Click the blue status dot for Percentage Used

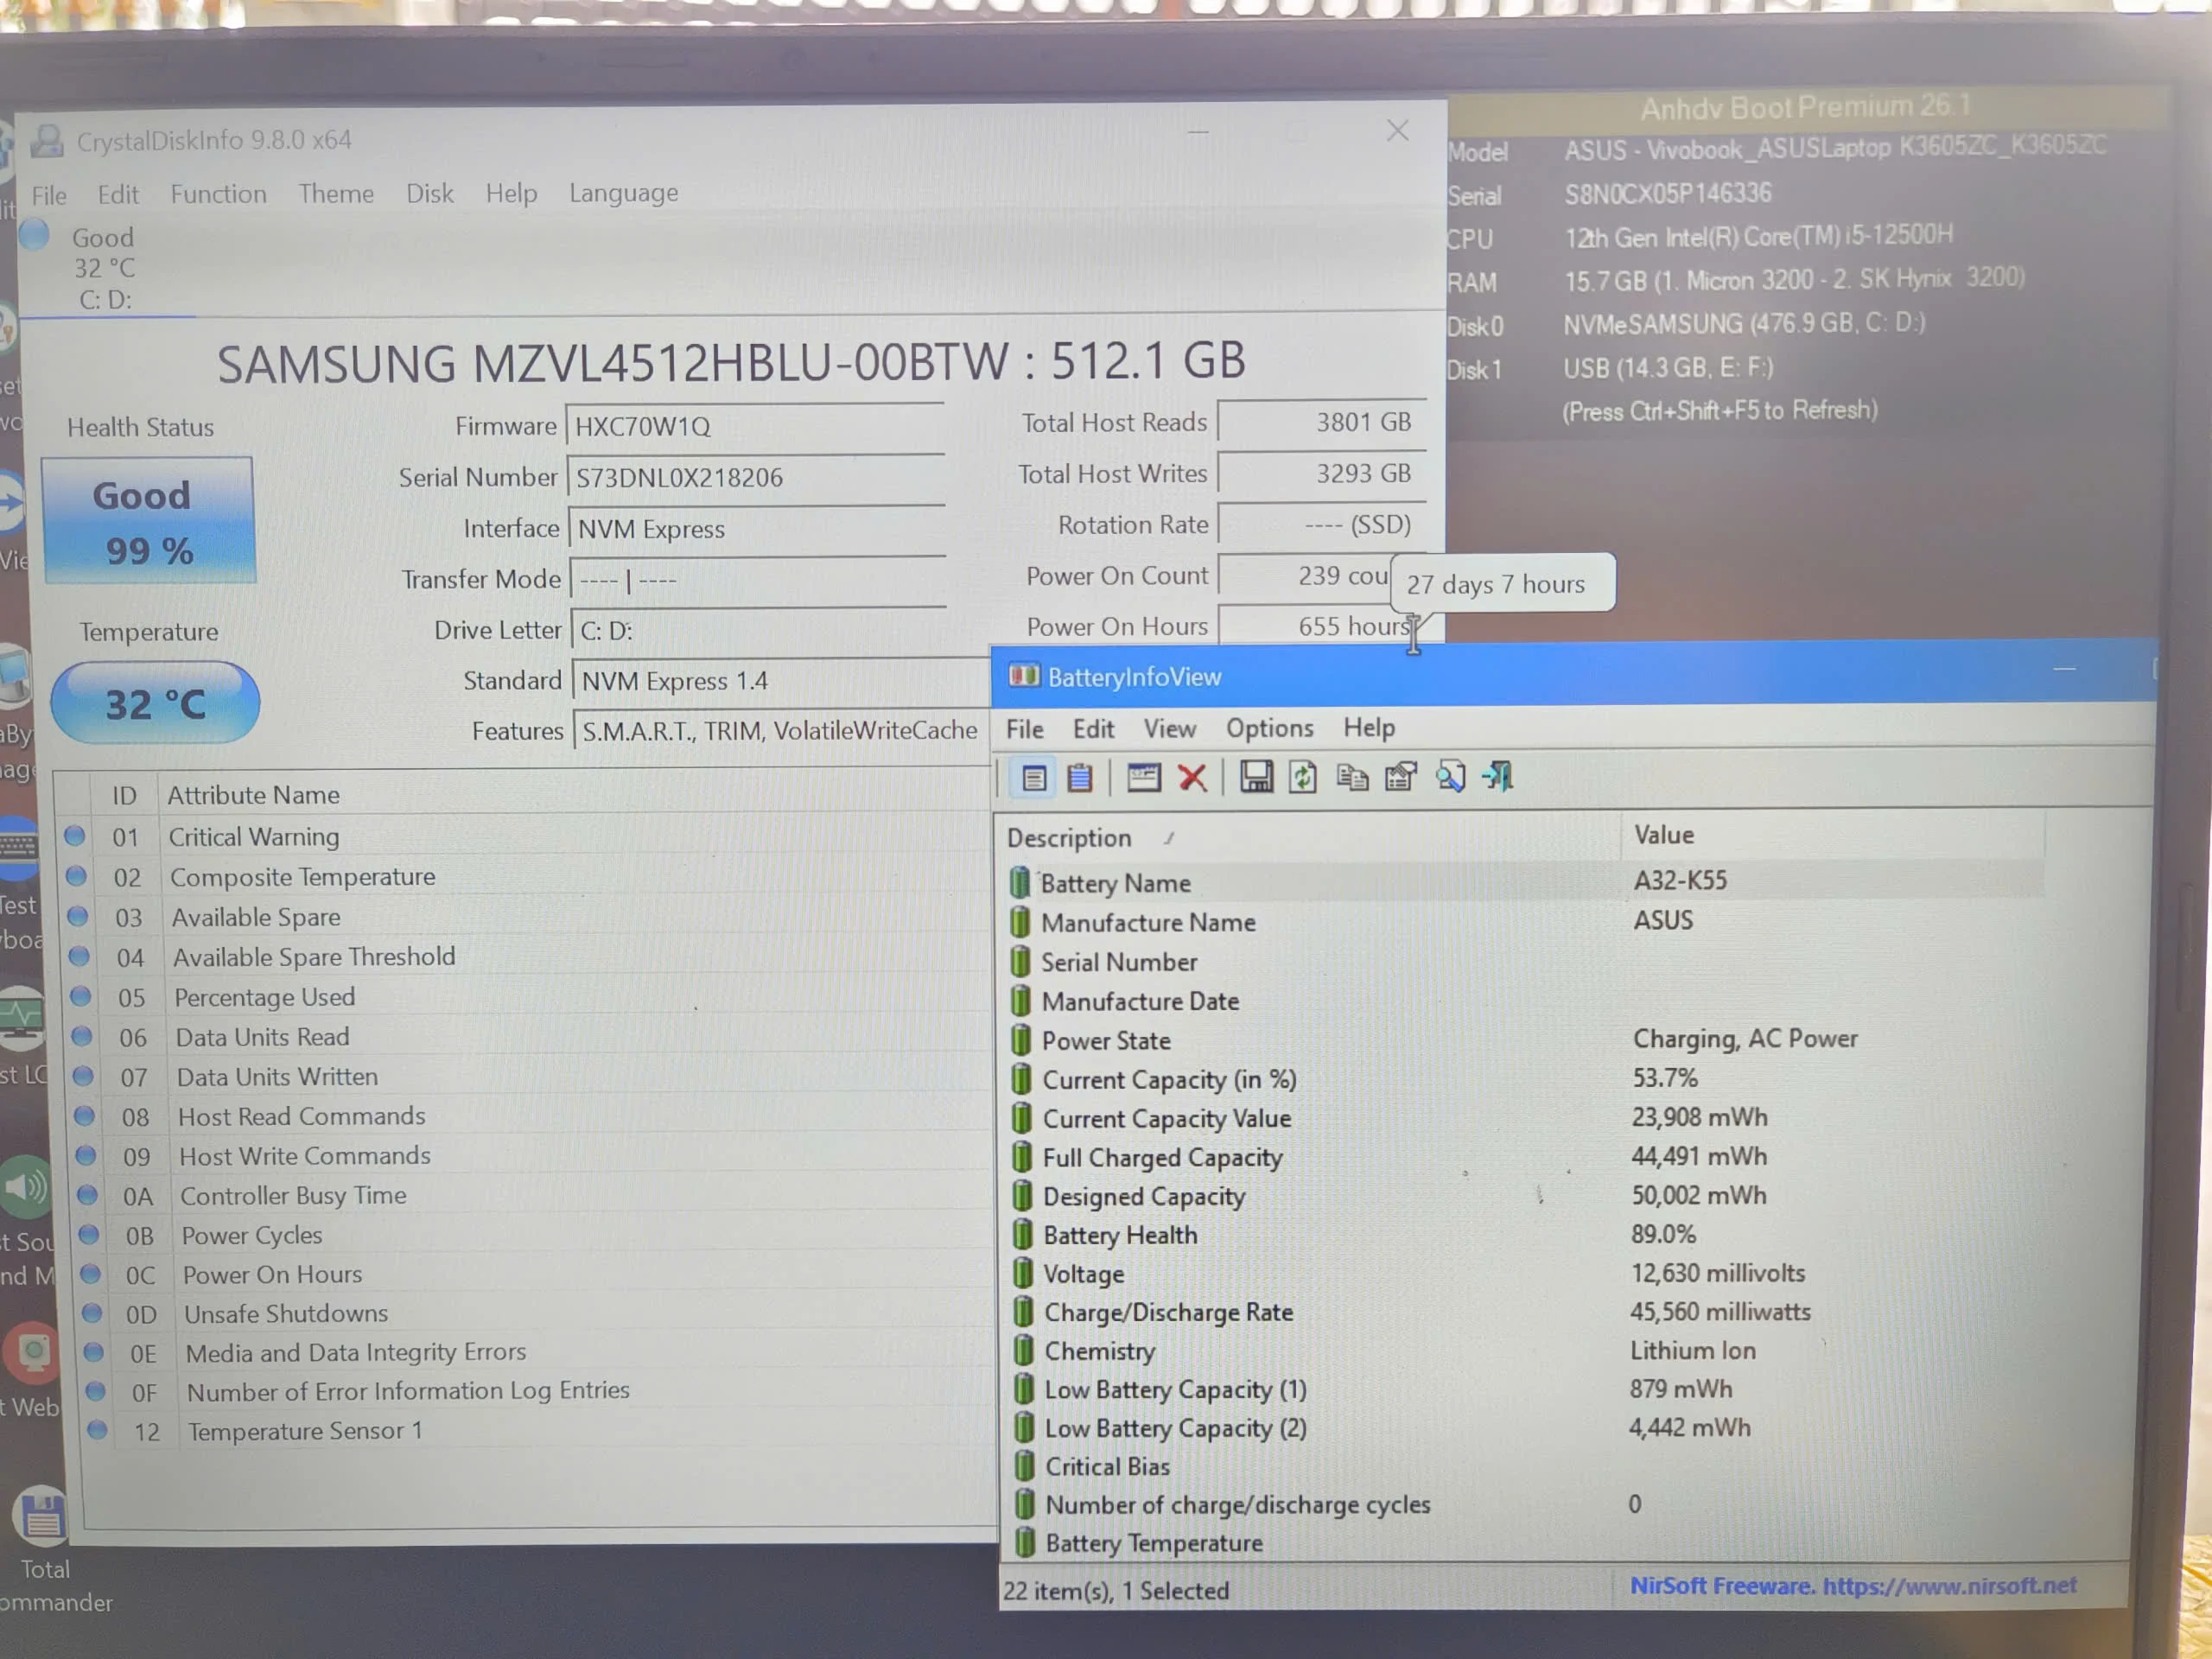(81, 996)
